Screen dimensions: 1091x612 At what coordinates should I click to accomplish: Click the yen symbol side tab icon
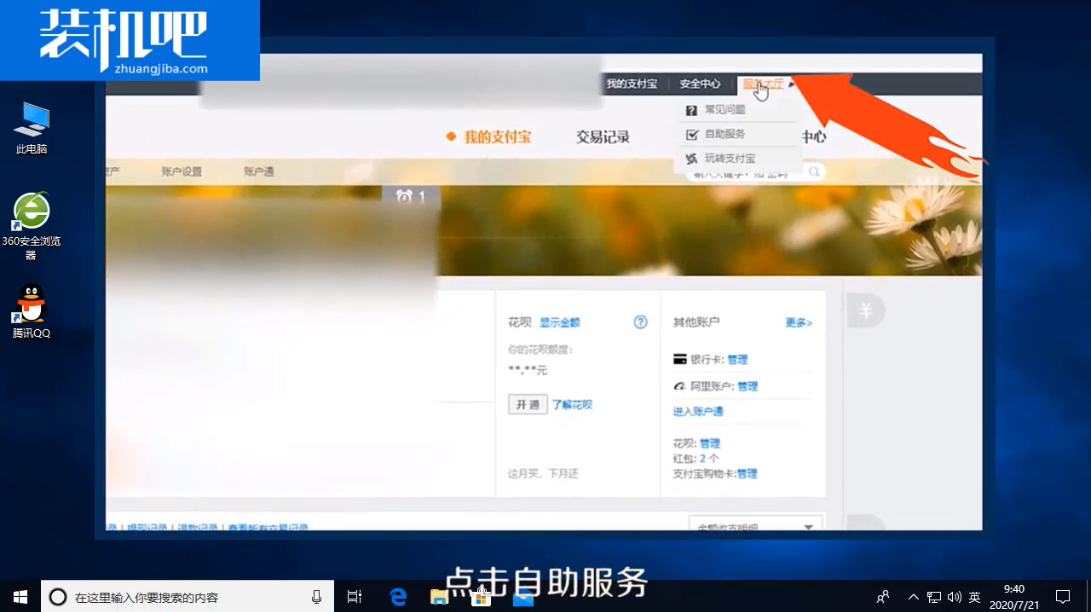(865, 311)
